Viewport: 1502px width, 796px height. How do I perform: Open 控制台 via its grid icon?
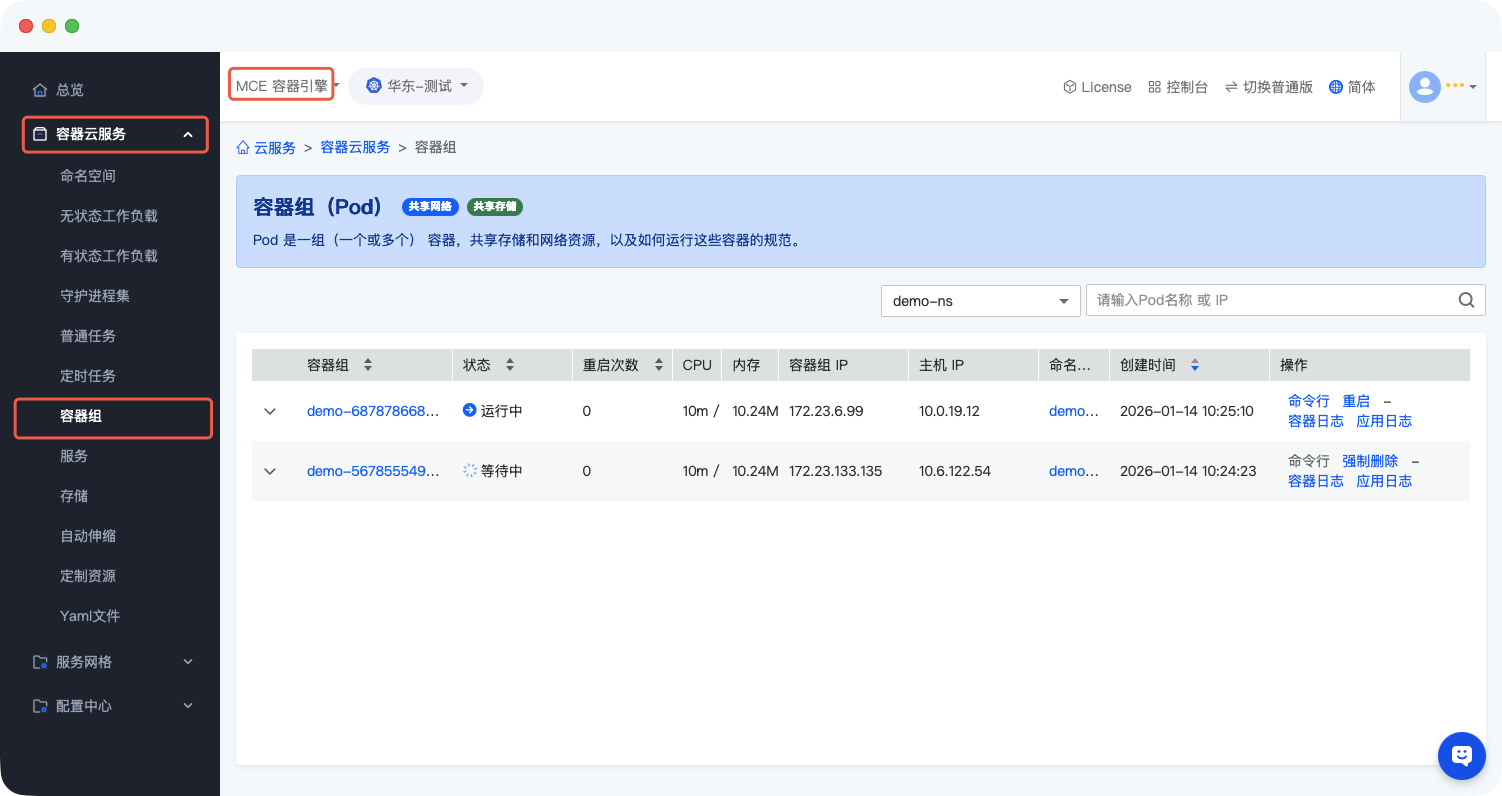1154,87
